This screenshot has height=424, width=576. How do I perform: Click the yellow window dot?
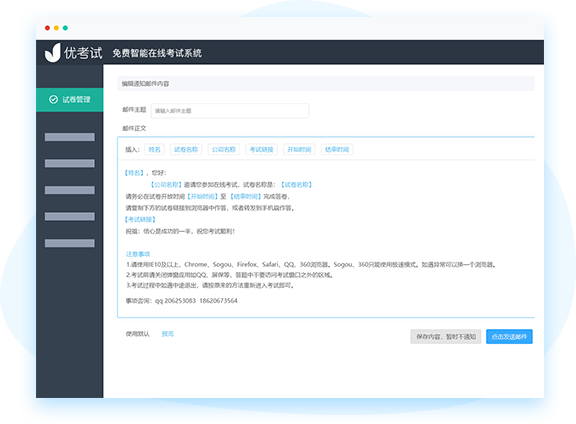click(56, 28)
